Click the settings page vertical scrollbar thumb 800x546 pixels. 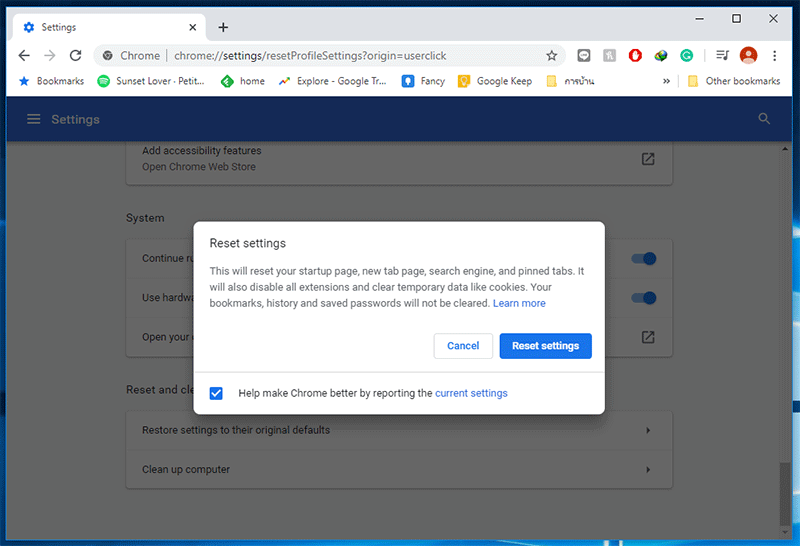tap(784, 493)
